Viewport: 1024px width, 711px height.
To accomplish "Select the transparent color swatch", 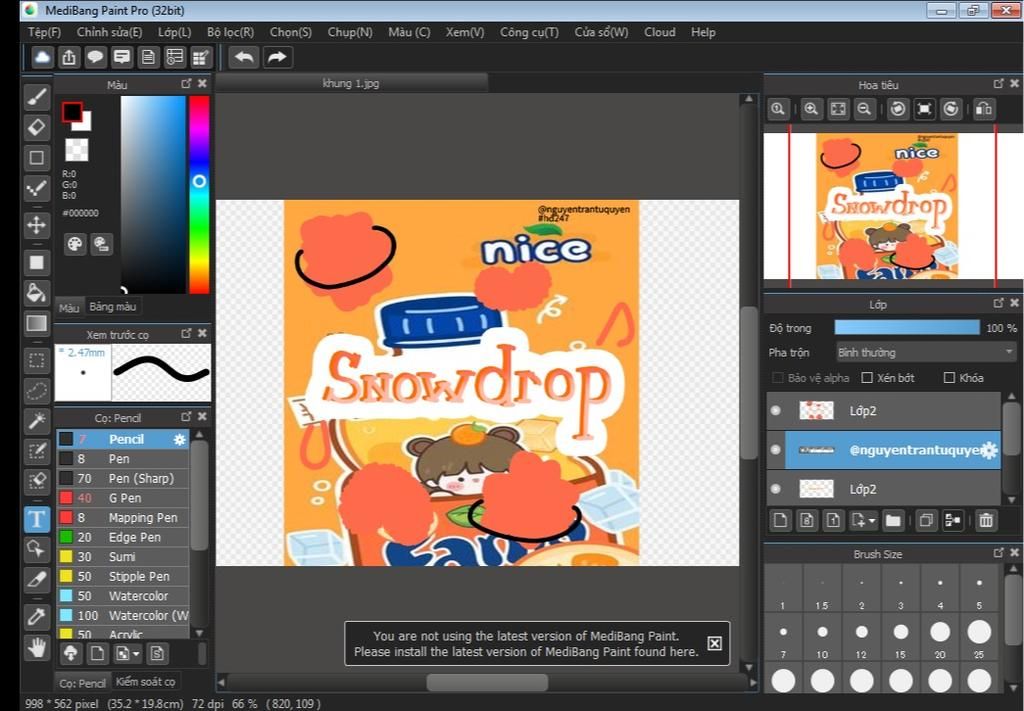I will tap(77, 150).
